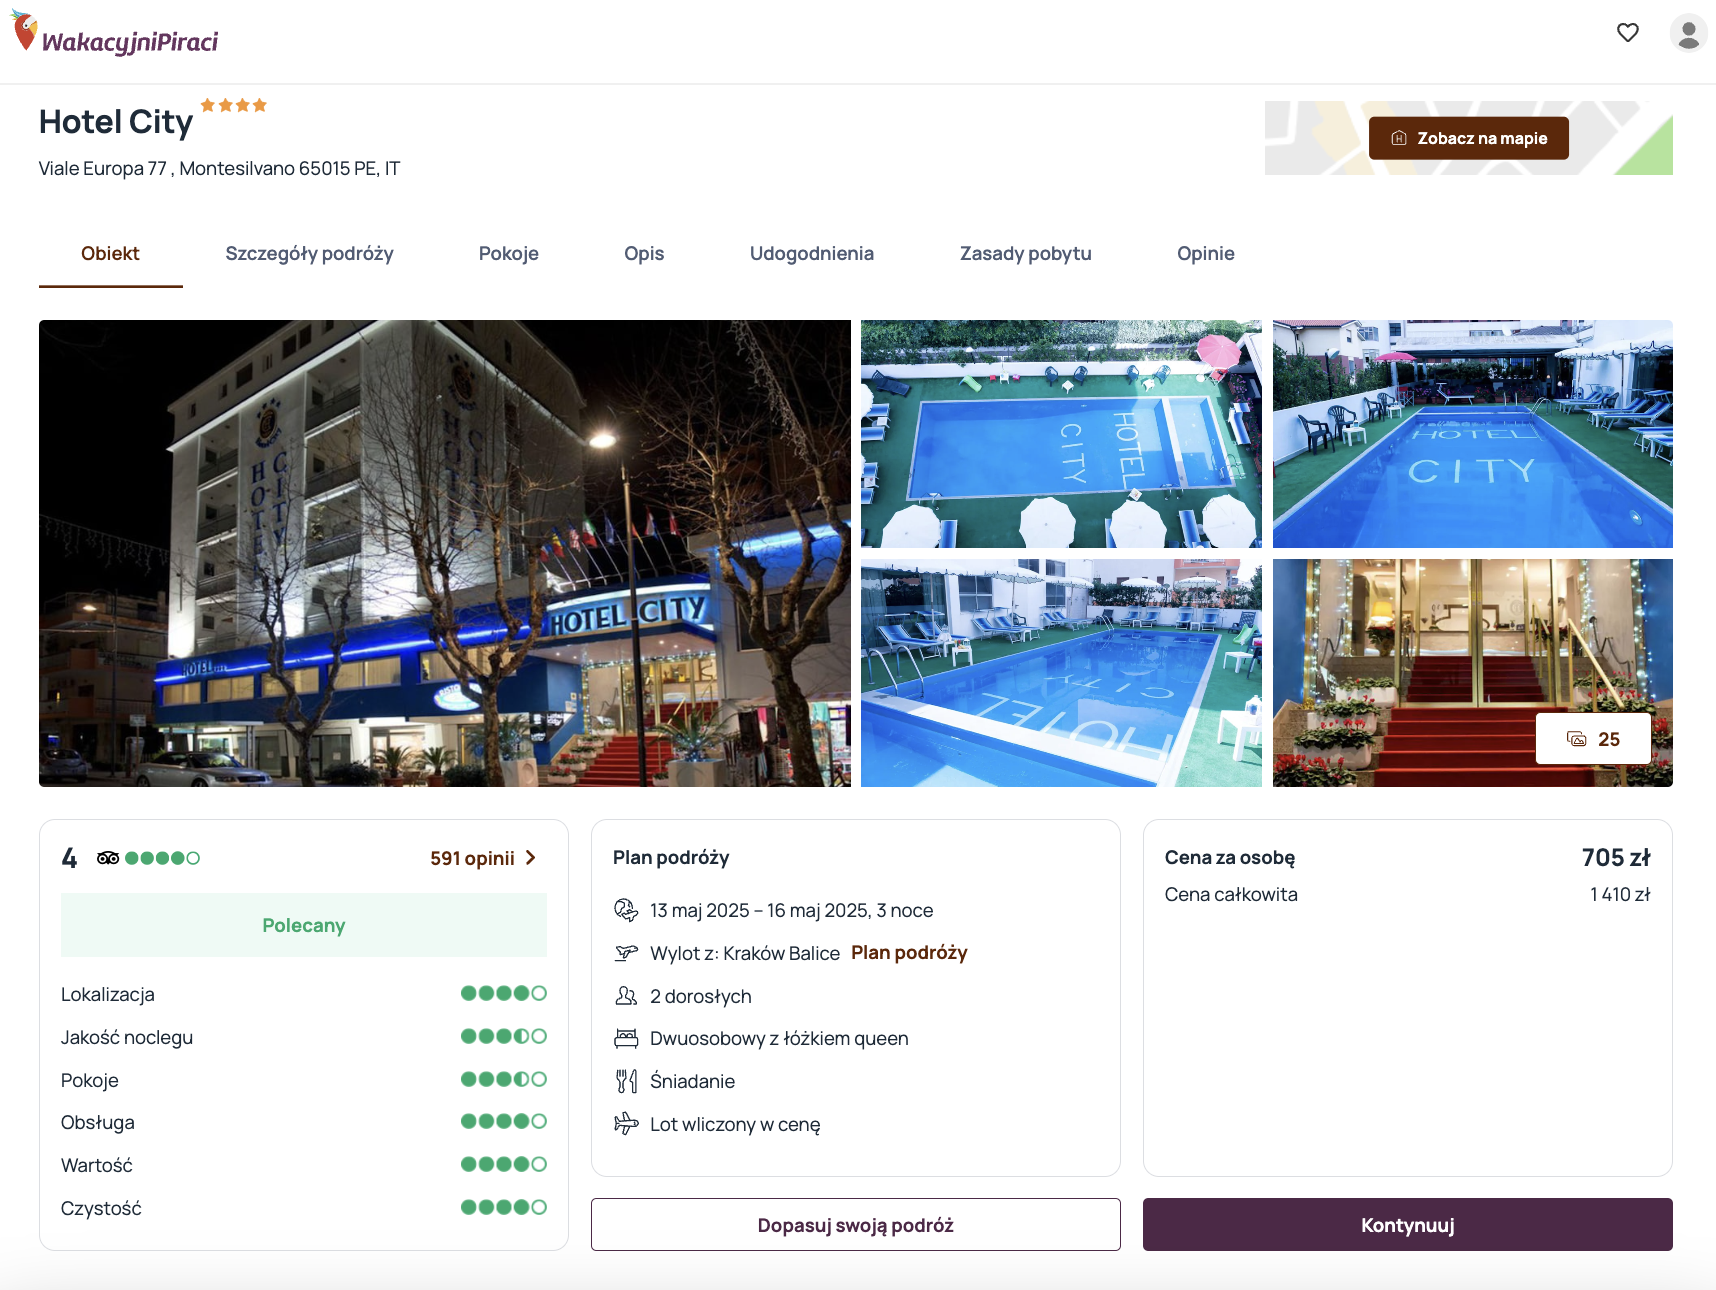Click the Lokalizacja rating dots
The height and width of the screenshot is (1290, 1716).
tap(503, 993)
